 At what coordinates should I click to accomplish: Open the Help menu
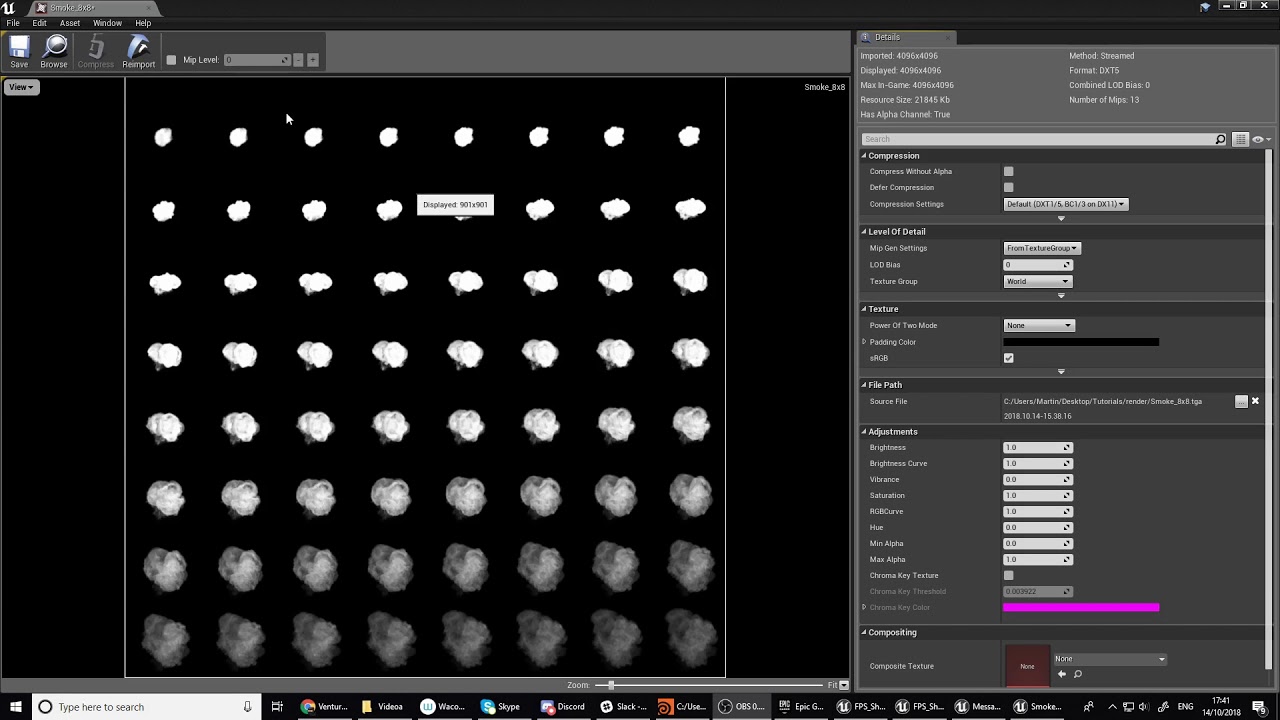pos(143,23)
